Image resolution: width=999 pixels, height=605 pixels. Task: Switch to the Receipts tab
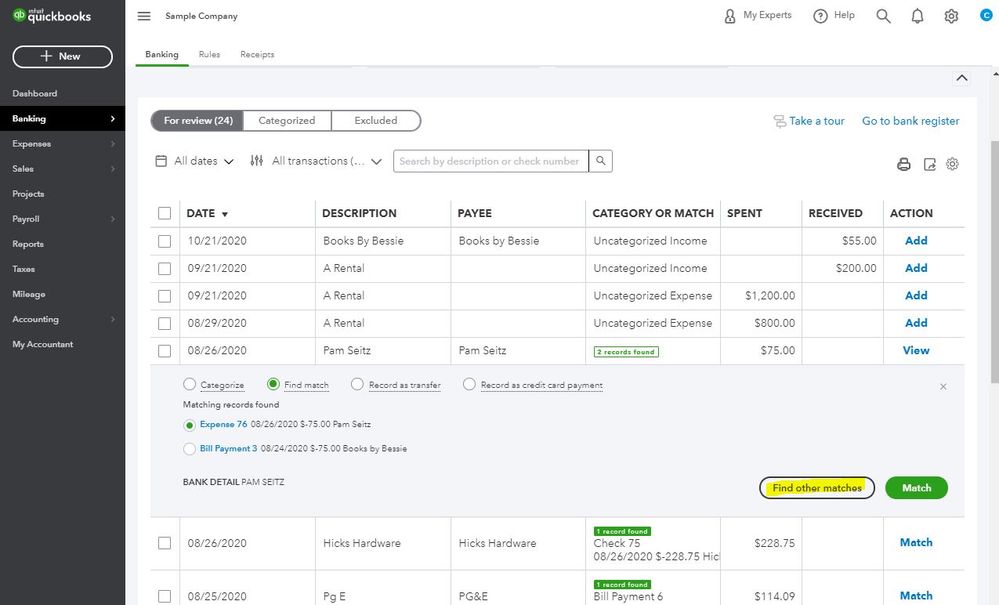pos(257,54)
